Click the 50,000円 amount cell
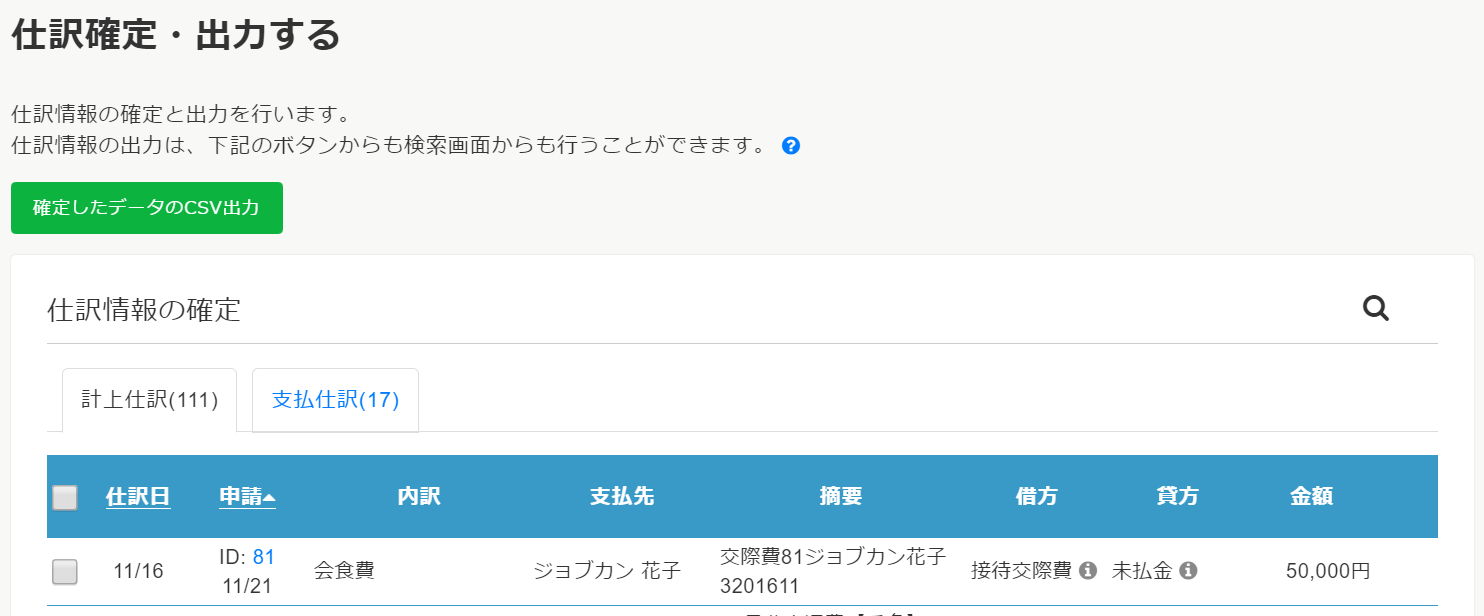The width and height of the screenshot is (1484, 616). (1328, 571)
